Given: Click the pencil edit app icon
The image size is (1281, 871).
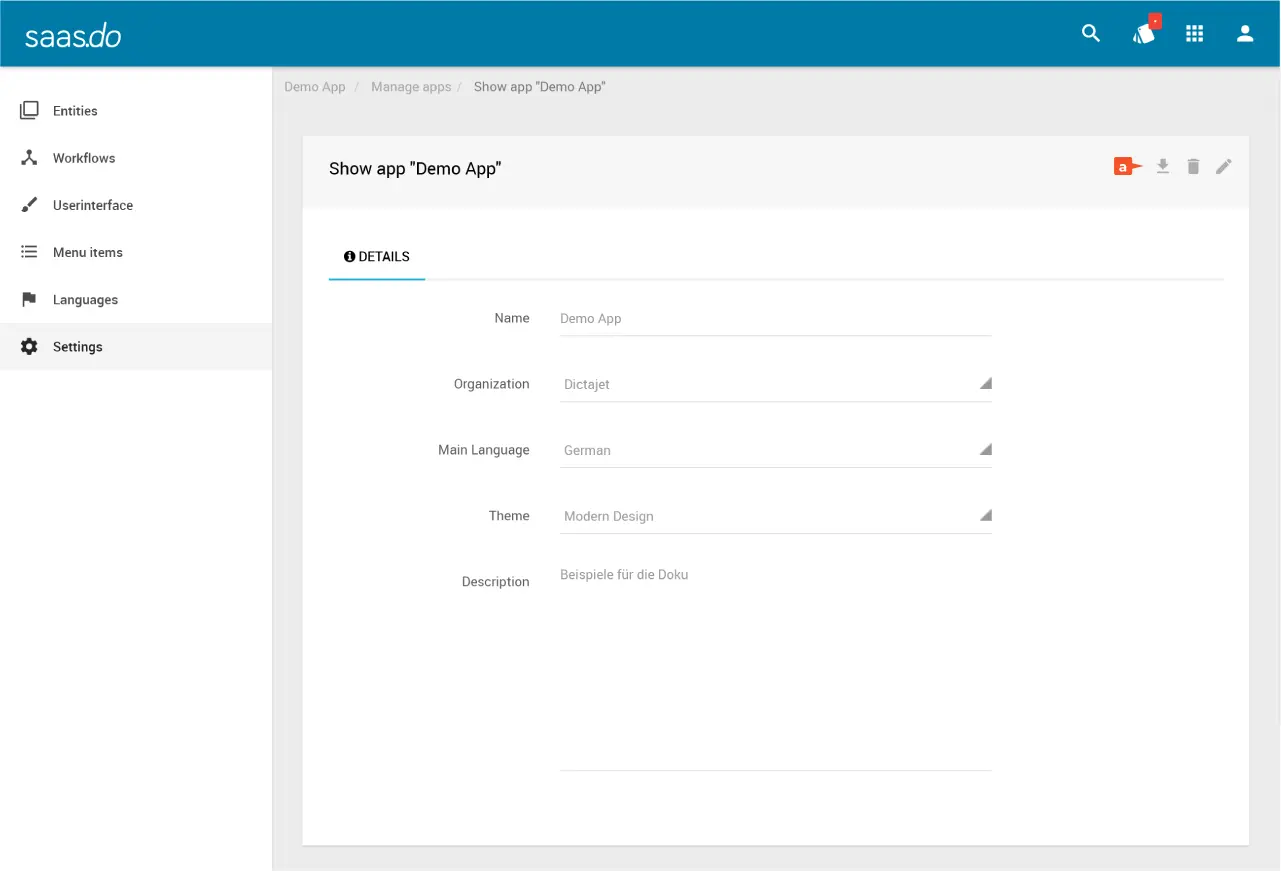Looking at the screenshot, I should click(1224, 167).
